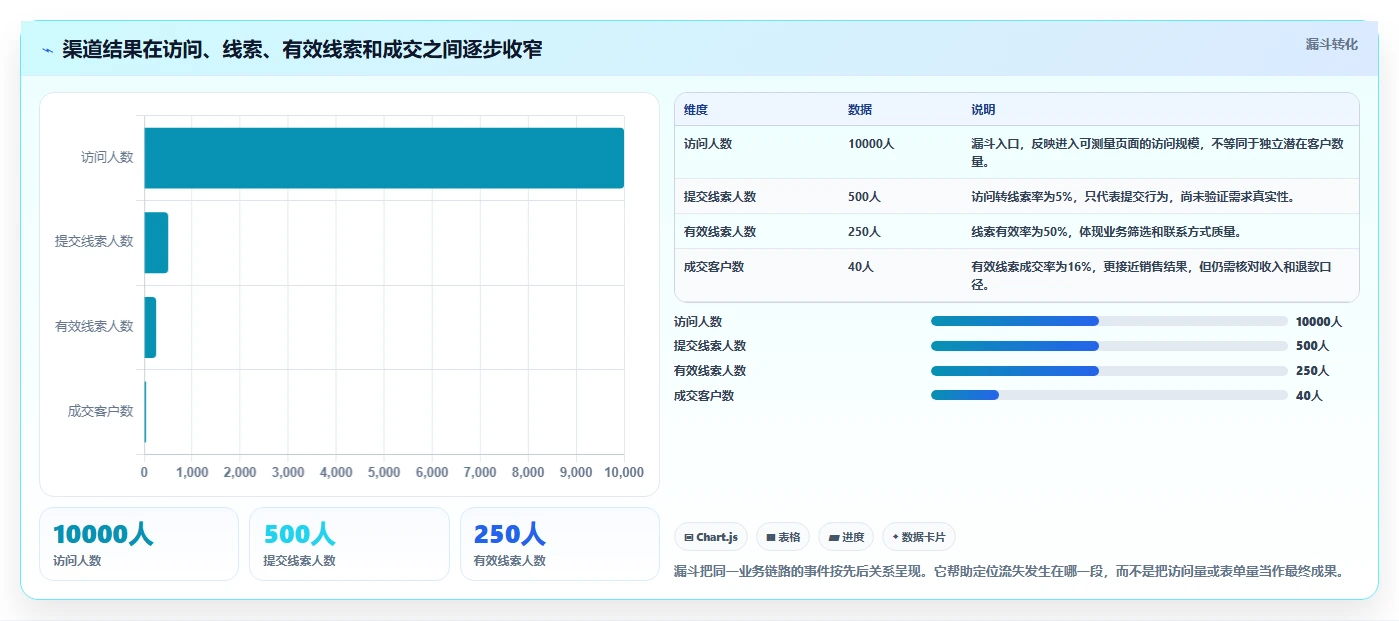Click the 访问人数 bar in the chart

tap(384, 158)
